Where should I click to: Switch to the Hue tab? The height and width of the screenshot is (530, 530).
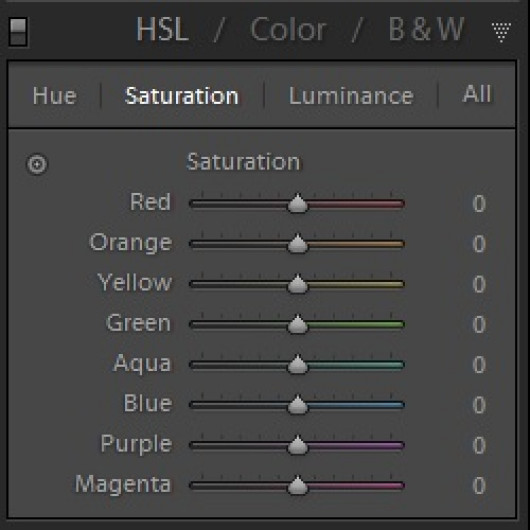55,96
